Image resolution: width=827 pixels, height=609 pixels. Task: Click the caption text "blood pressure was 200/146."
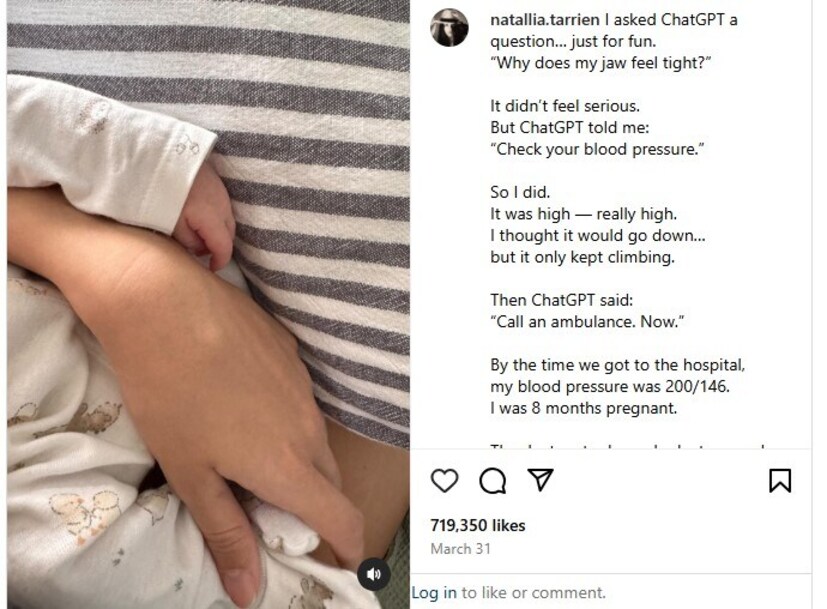[623, 386]
